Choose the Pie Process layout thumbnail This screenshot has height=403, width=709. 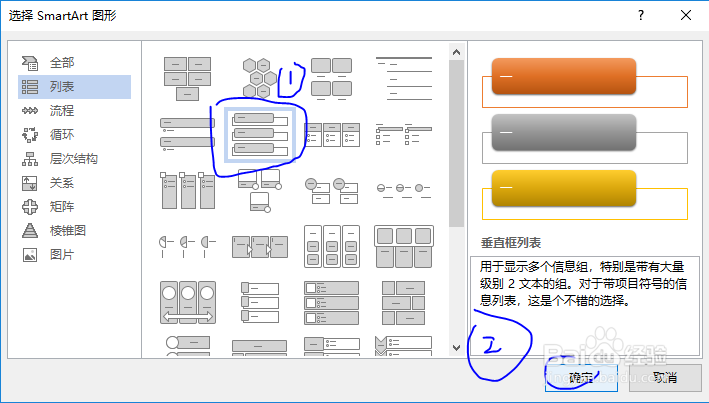point(187,247)
